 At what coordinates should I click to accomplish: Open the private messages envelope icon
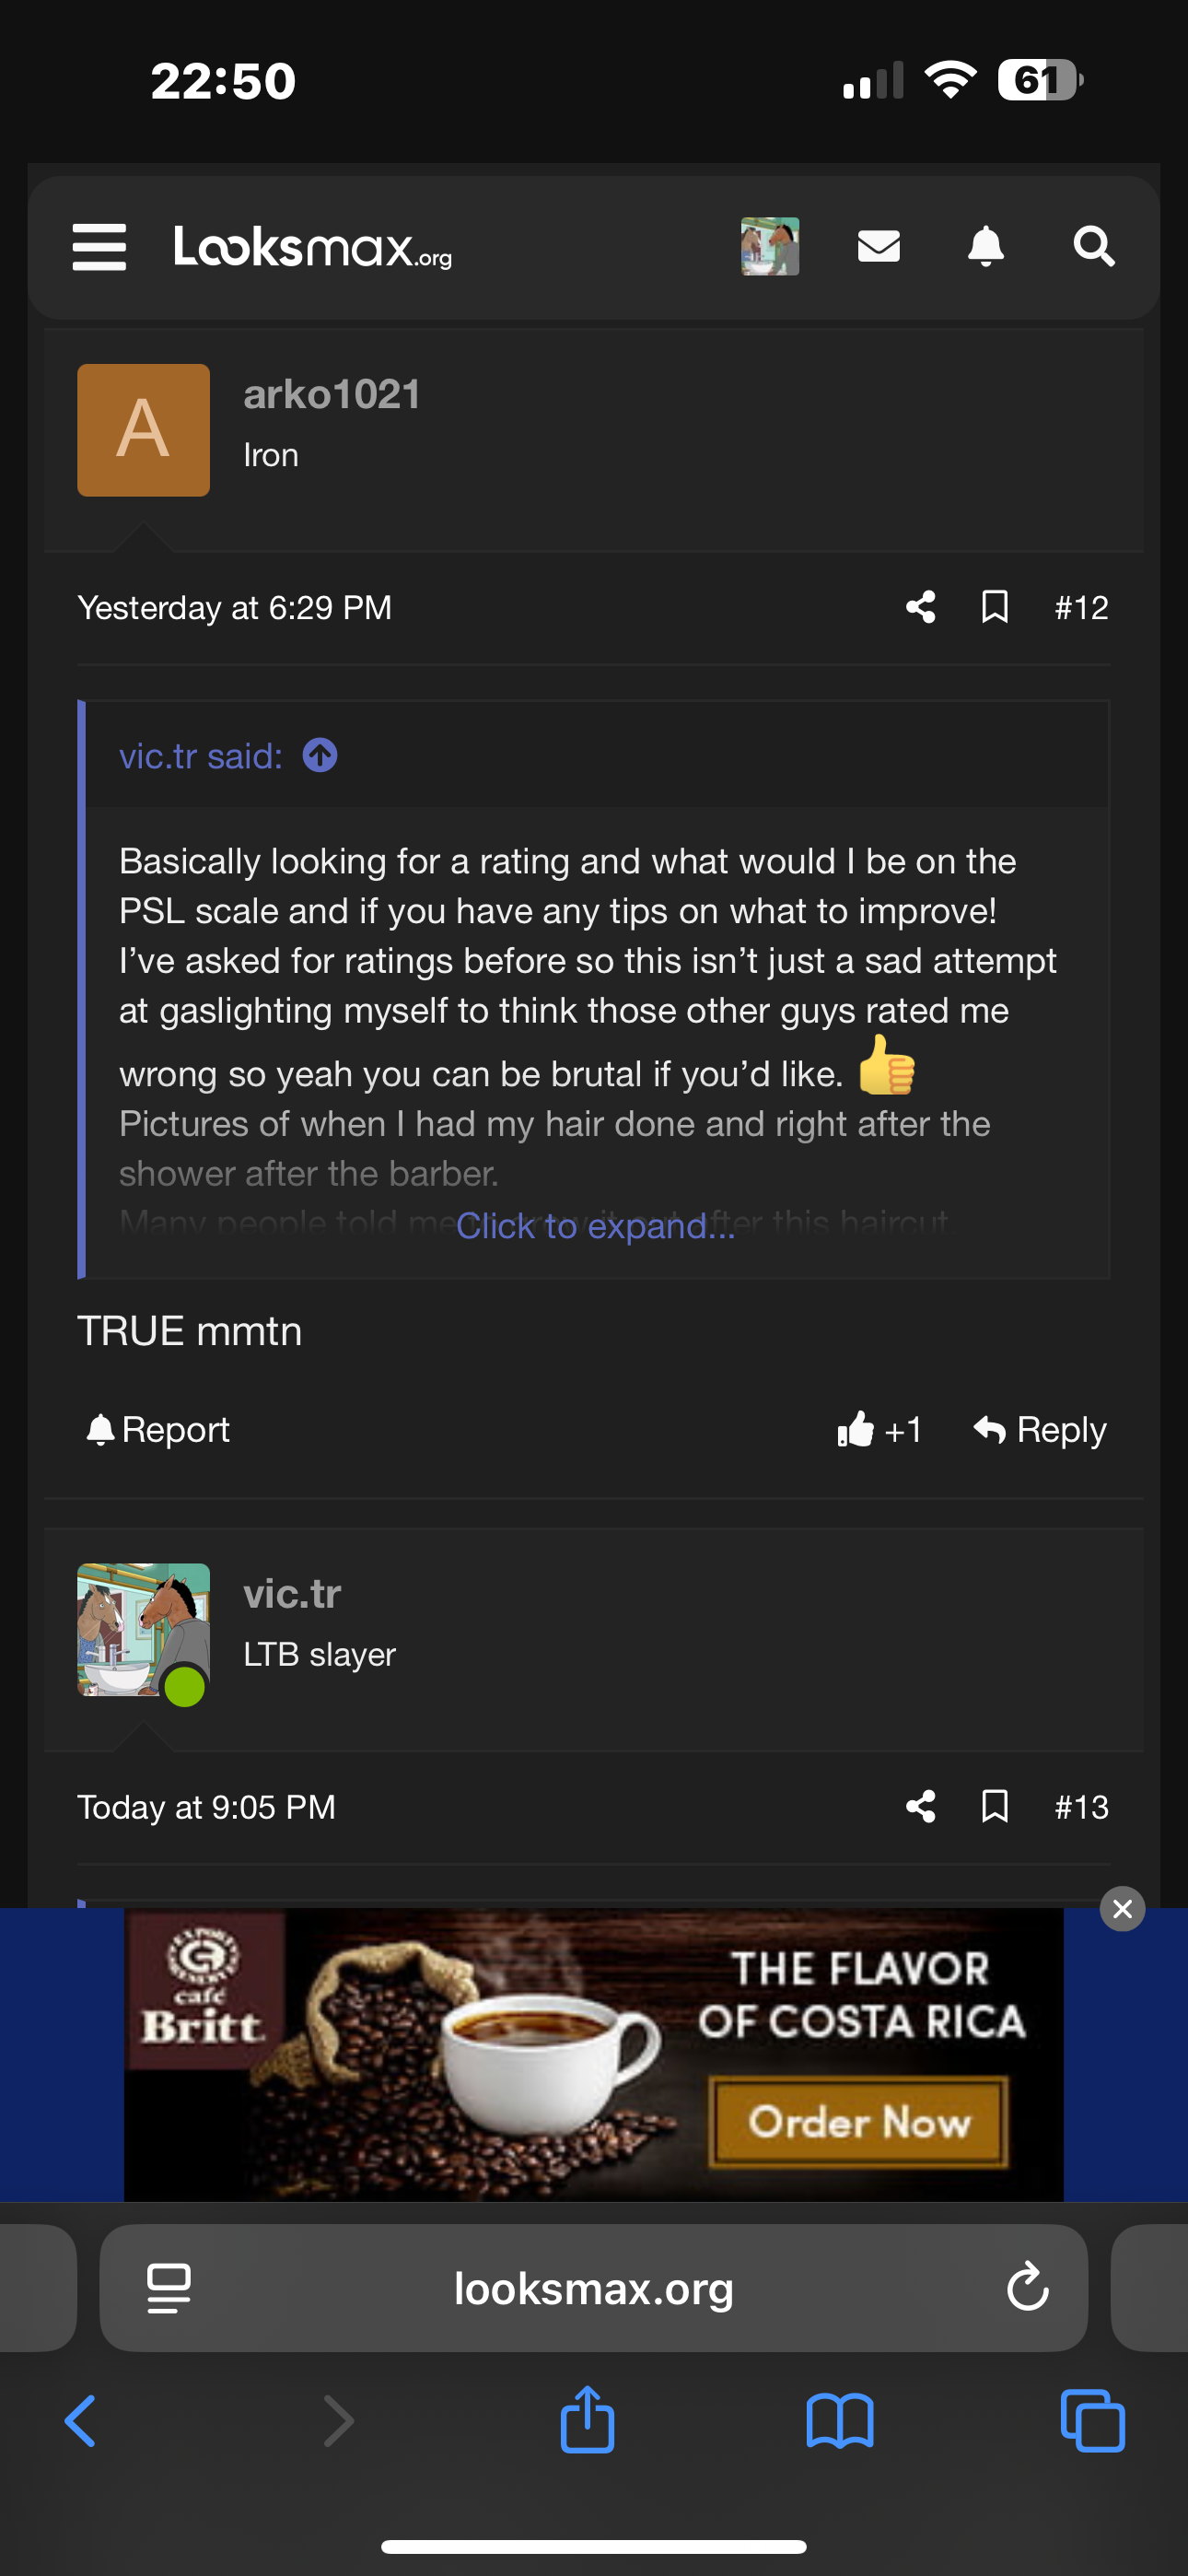pos(878,246)
